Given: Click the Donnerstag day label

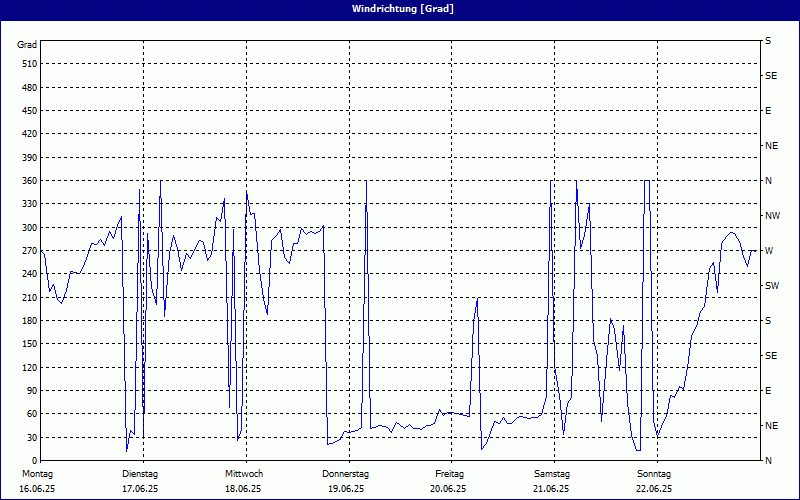Looking at the screenshot, I should tap(346, 474).
